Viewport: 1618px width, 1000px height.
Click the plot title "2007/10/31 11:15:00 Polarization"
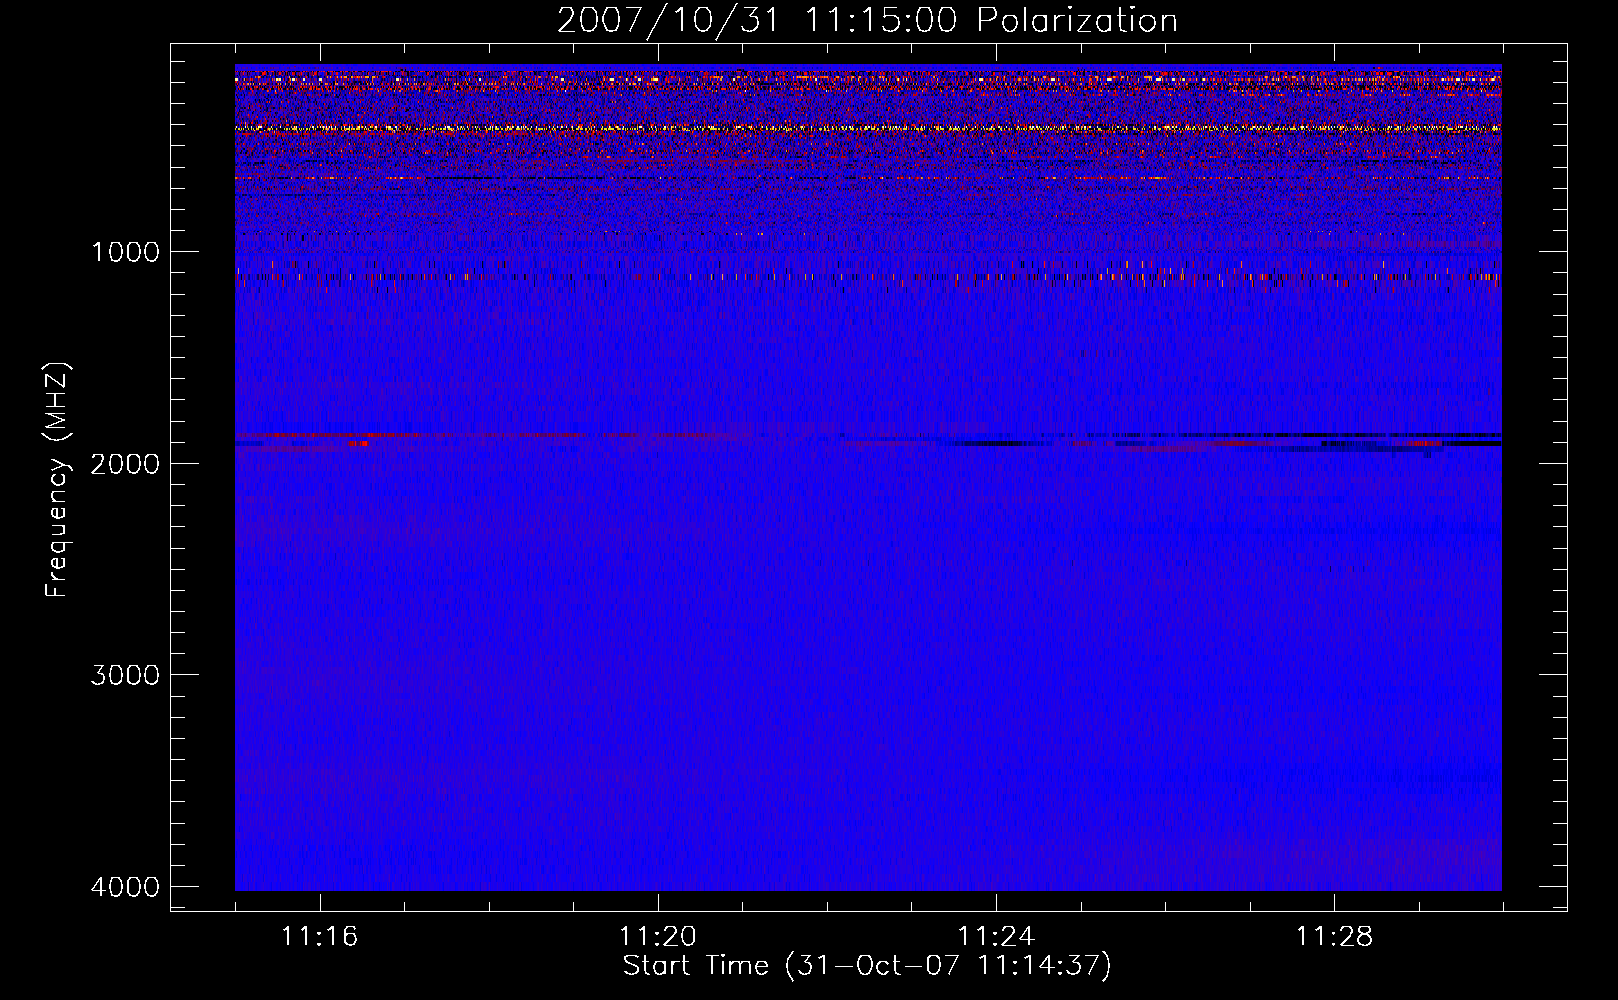click(867, 20)
